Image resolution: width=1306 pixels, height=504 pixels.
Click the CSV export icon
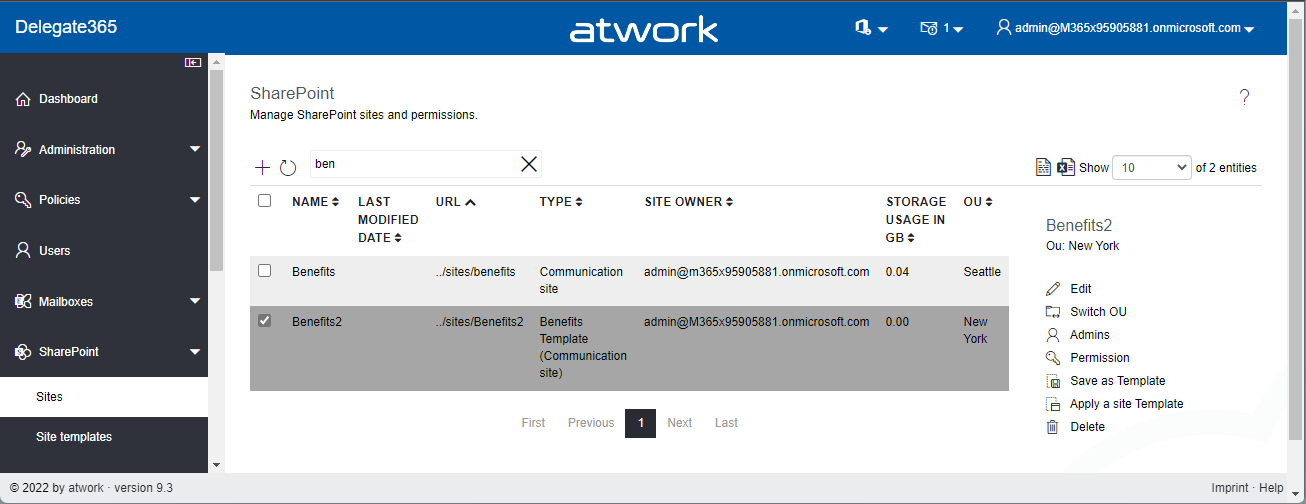pyautogui.click(x=1043, y=167)
